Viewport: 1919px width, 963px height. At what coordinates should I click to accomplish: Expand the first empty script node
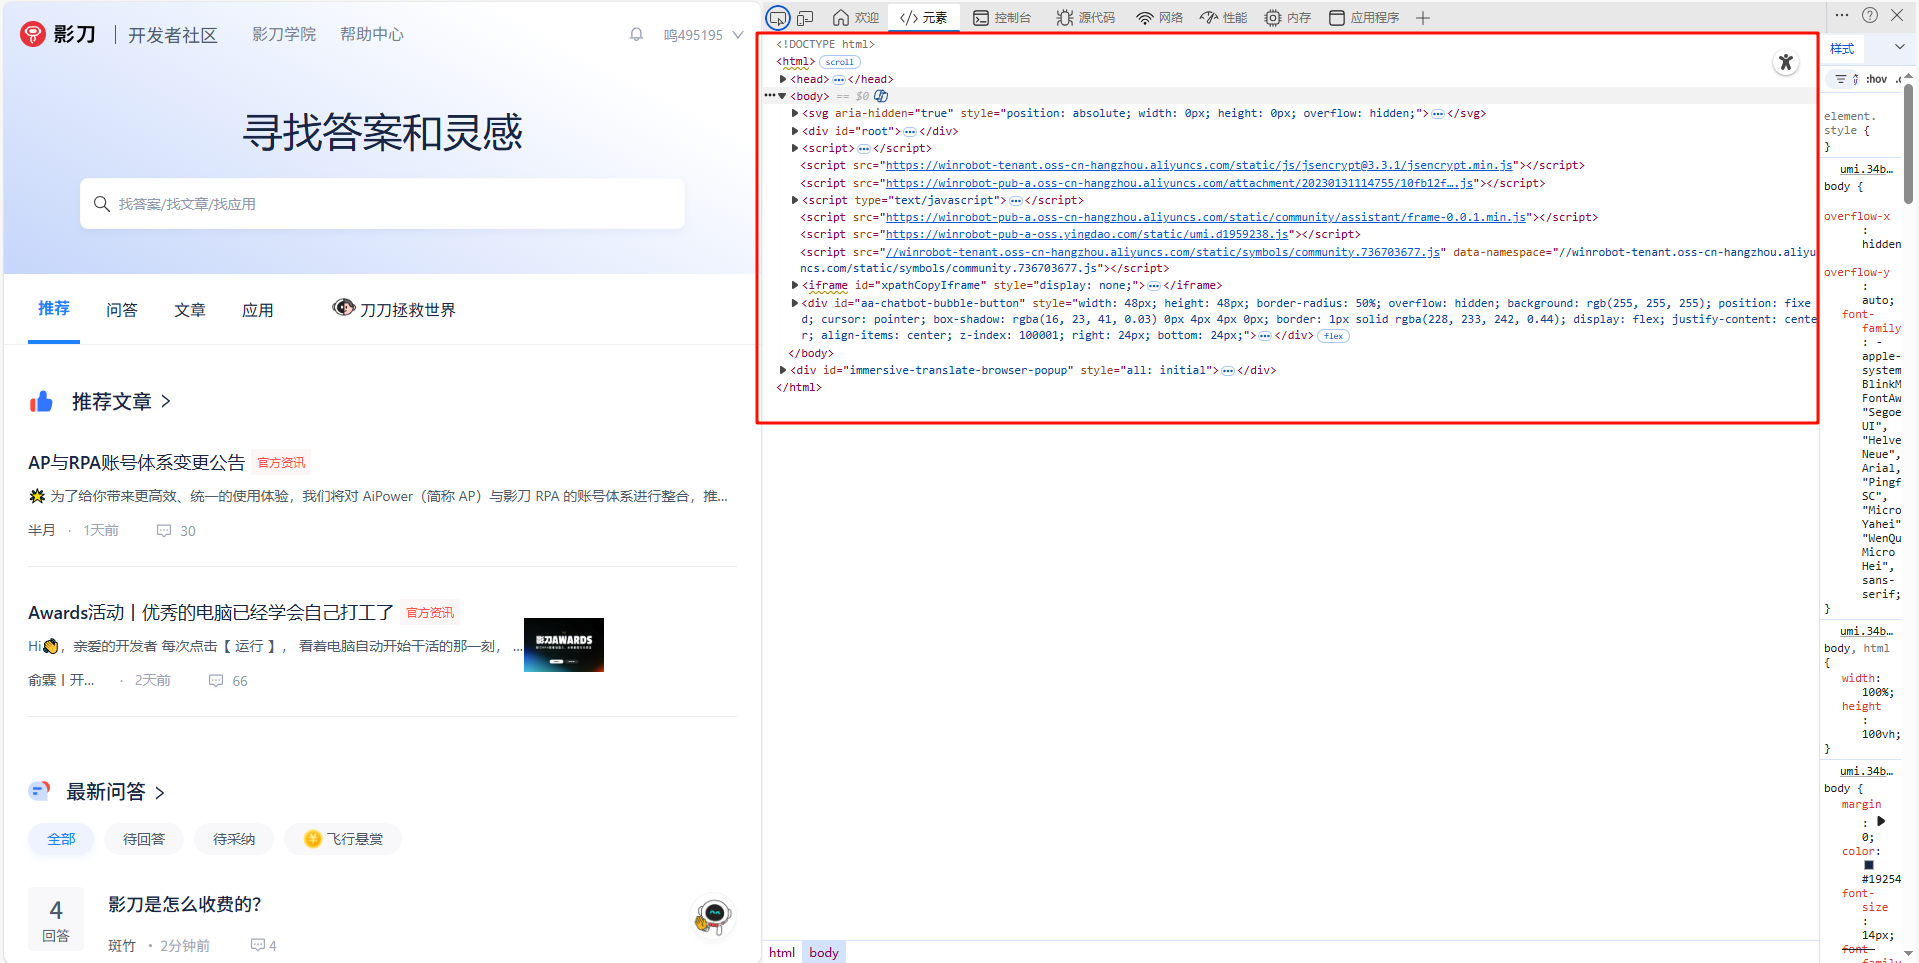(x=795, y=148)
